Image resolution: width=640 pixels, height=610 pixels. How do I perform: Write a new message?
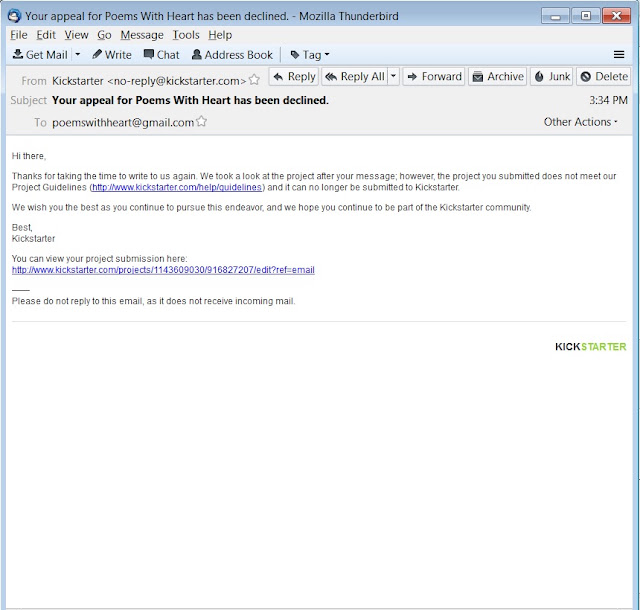click(112, 55)
